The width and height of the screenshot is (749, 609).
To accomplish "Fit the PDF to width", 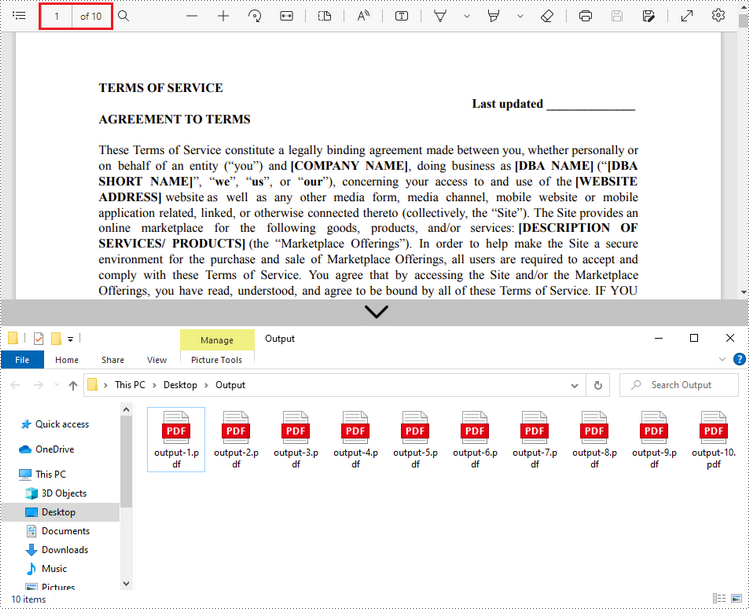I will click(287, 16).
